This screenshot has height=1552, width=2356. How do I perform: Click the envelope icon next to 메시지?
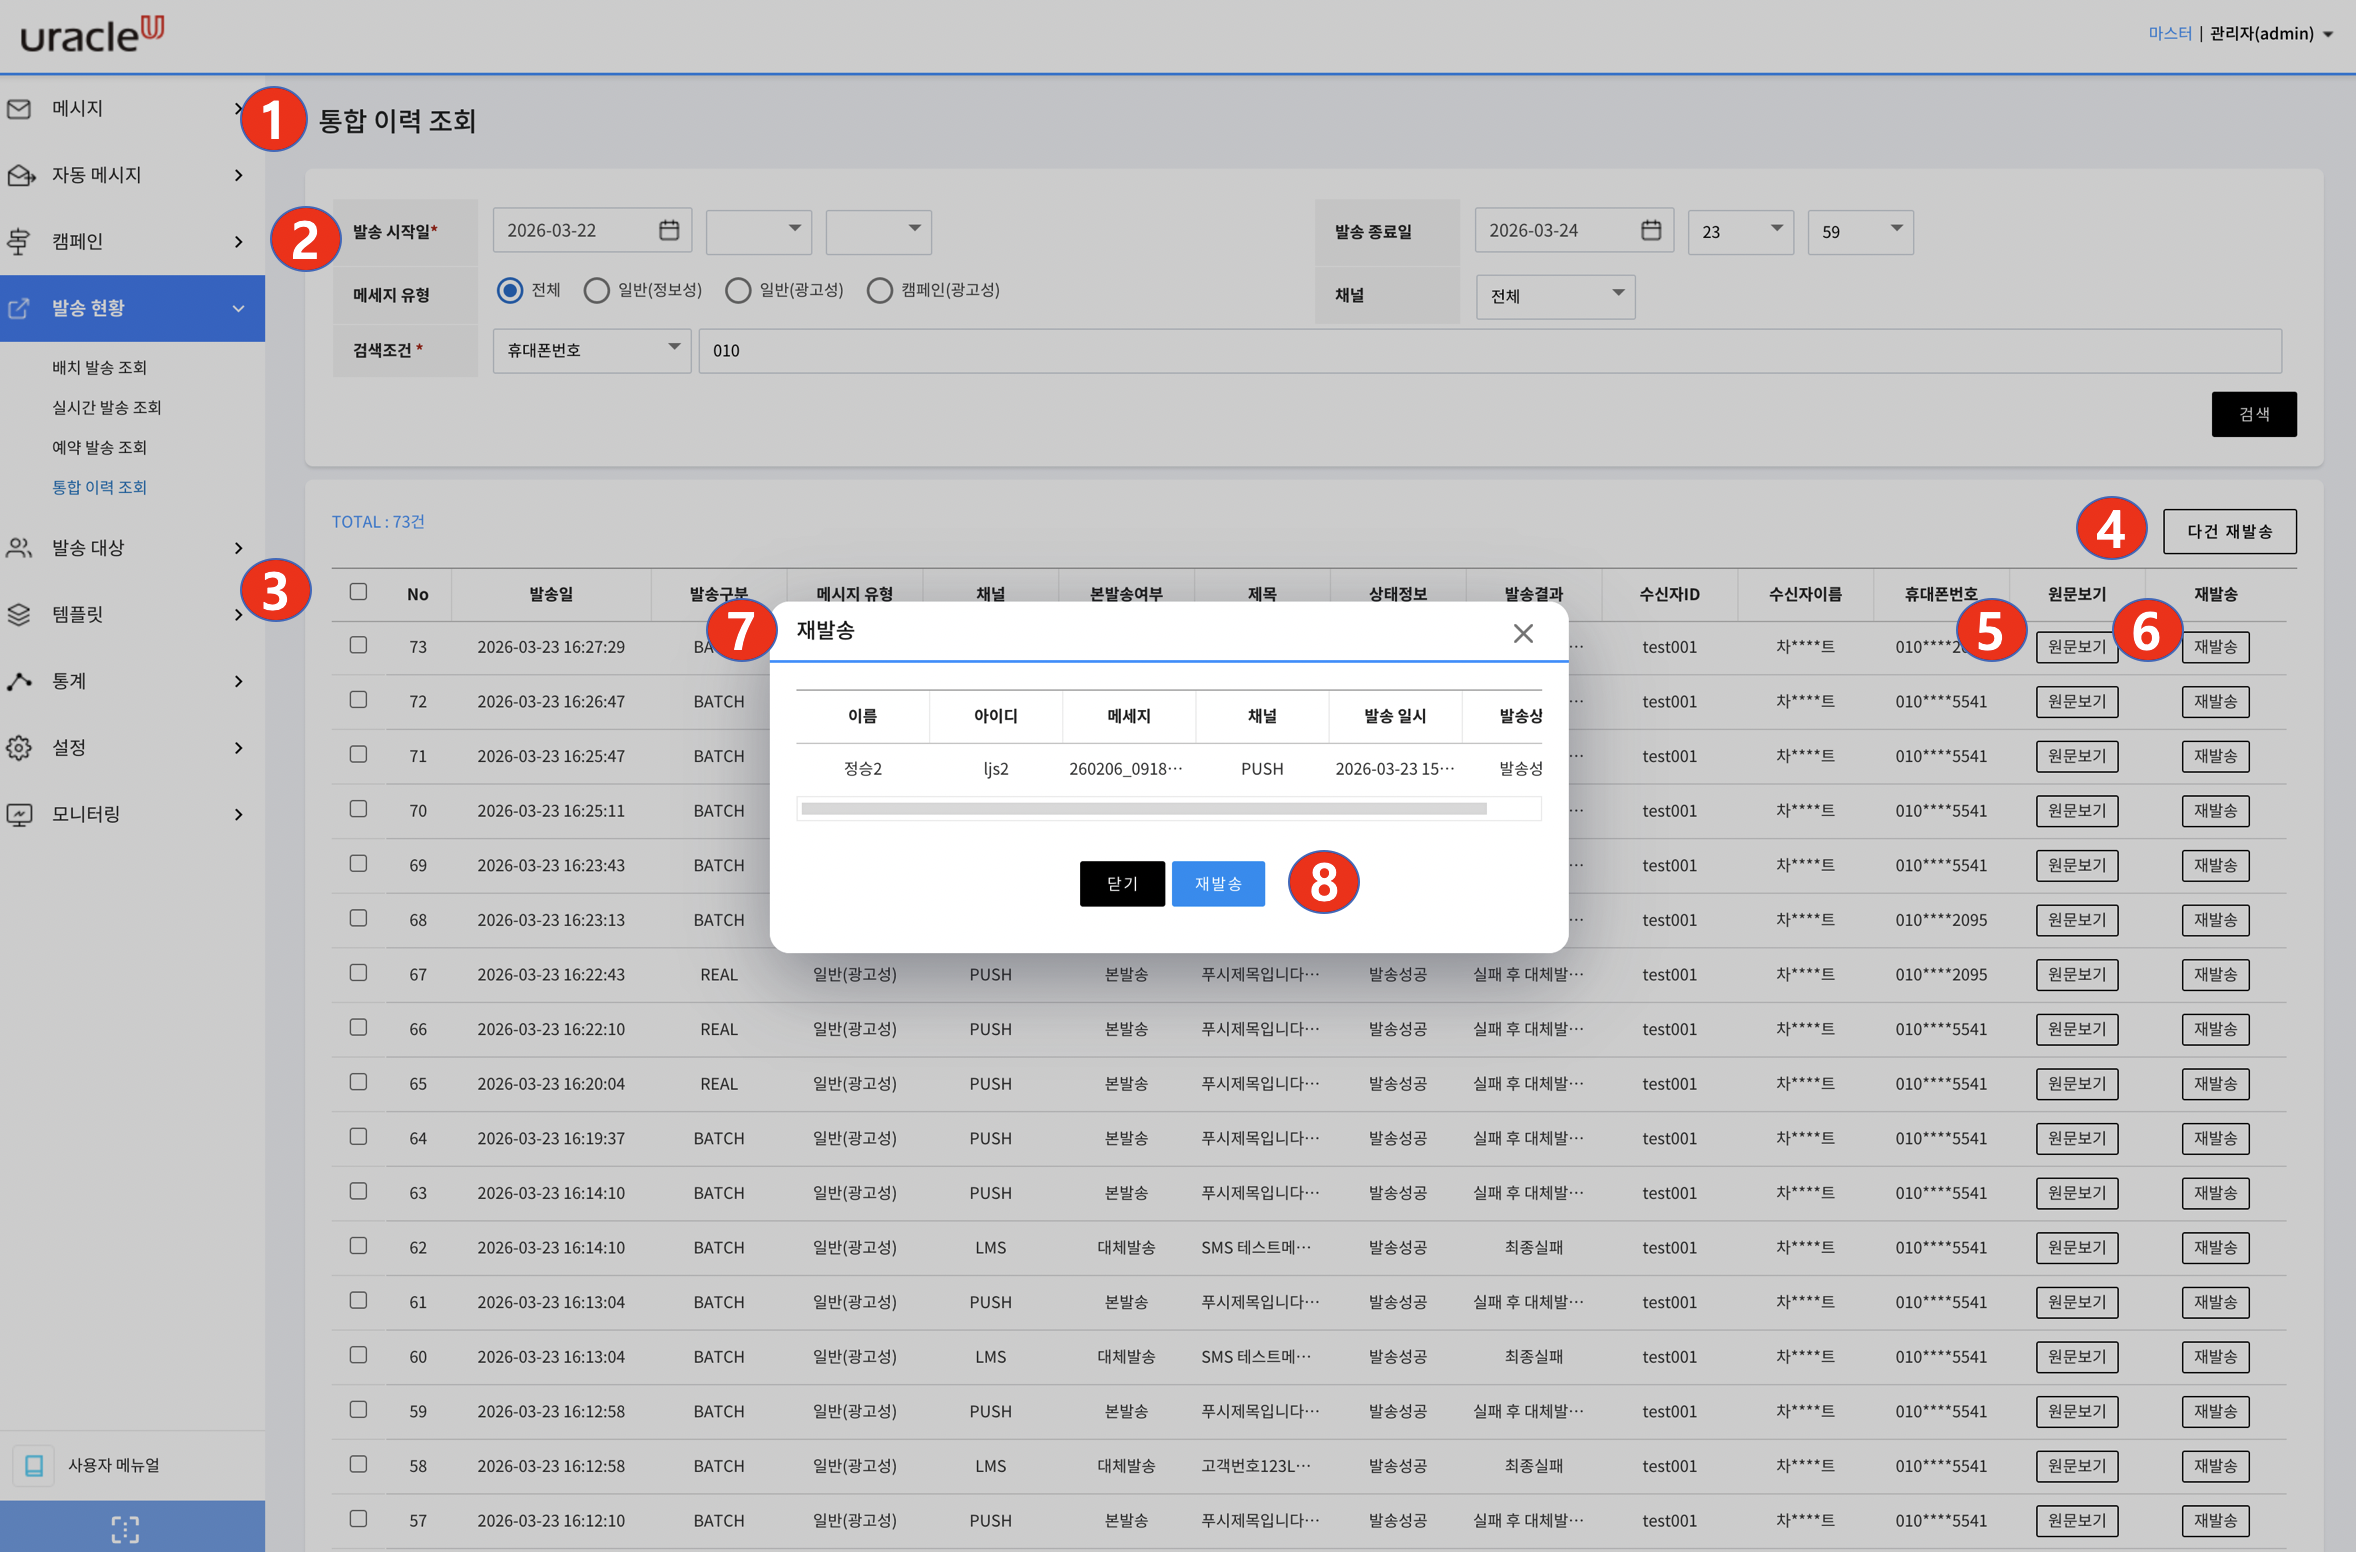pos(19,108)
